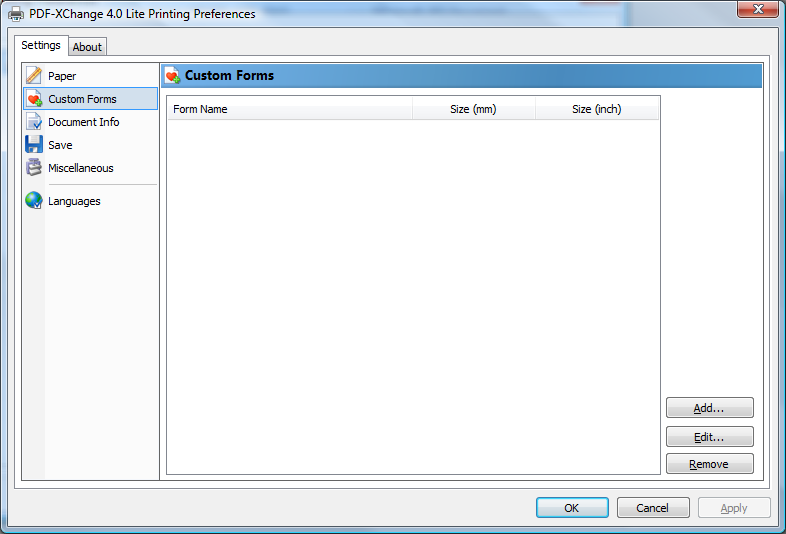Click the Miscellaneous icon in sidebar
Screen dimensions: 786x534
(34, 167)
